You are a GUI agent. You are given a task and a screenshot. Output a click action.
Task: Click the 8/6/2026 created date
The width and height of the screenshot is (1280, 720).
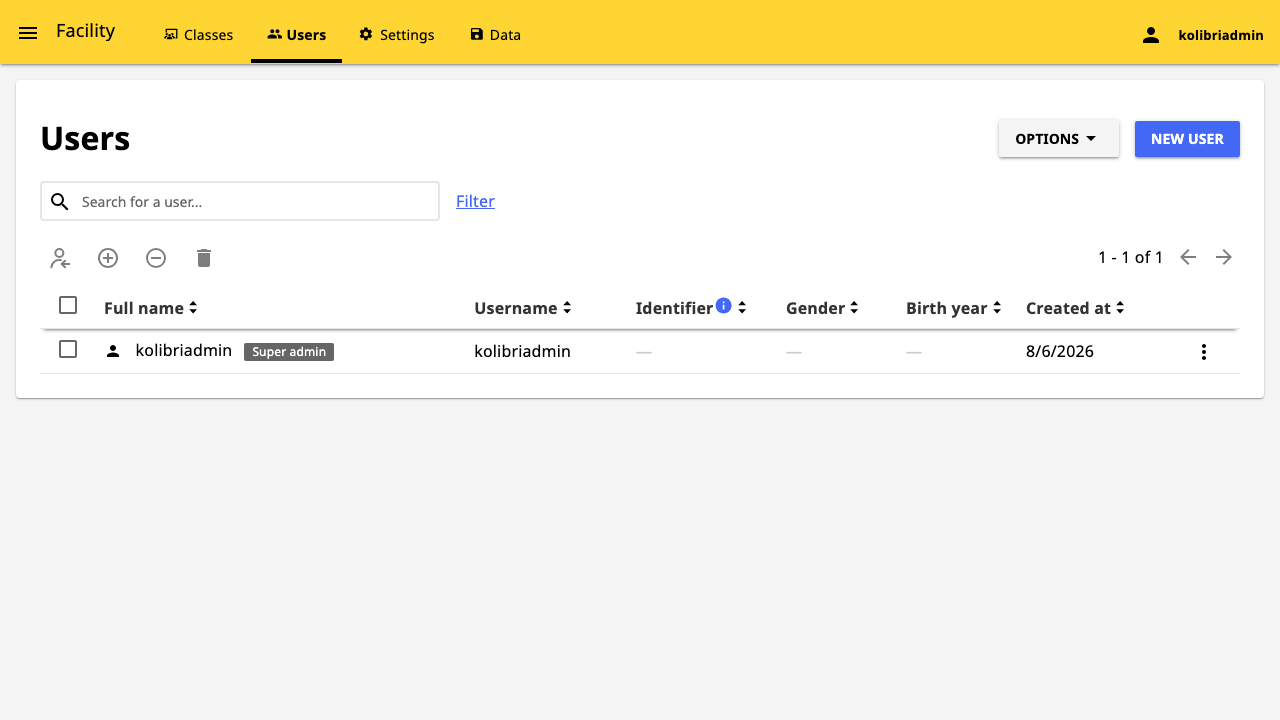pos(1060,352)
